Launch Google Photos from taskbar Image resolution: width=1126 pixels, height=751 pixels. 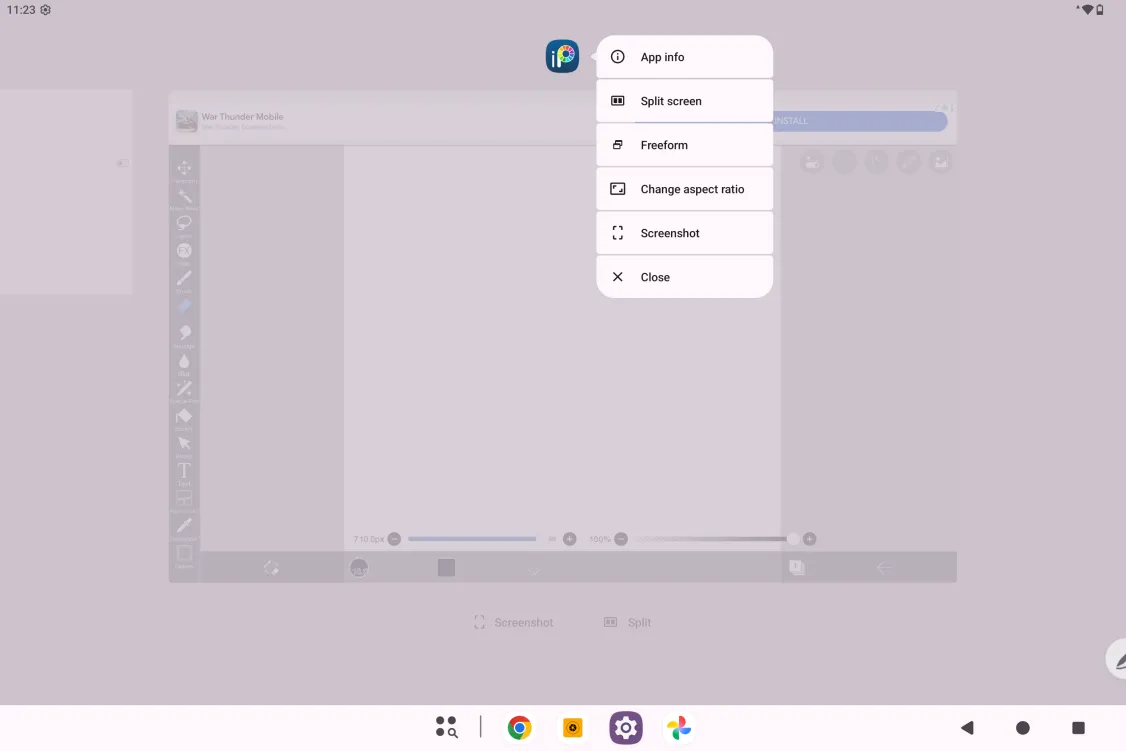pos(679,727)
